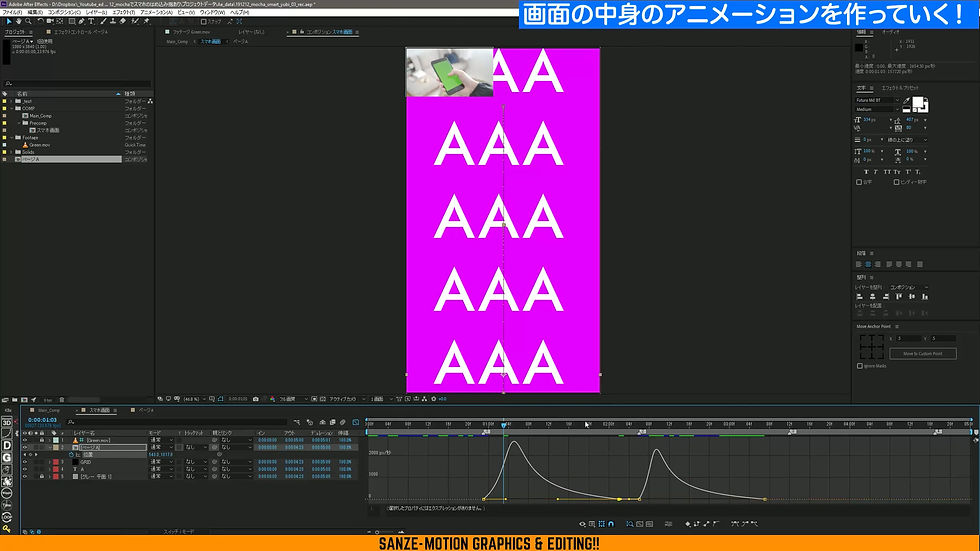Click the Project panel search field
Screen dimensions: 980x551
coord(78,83)
